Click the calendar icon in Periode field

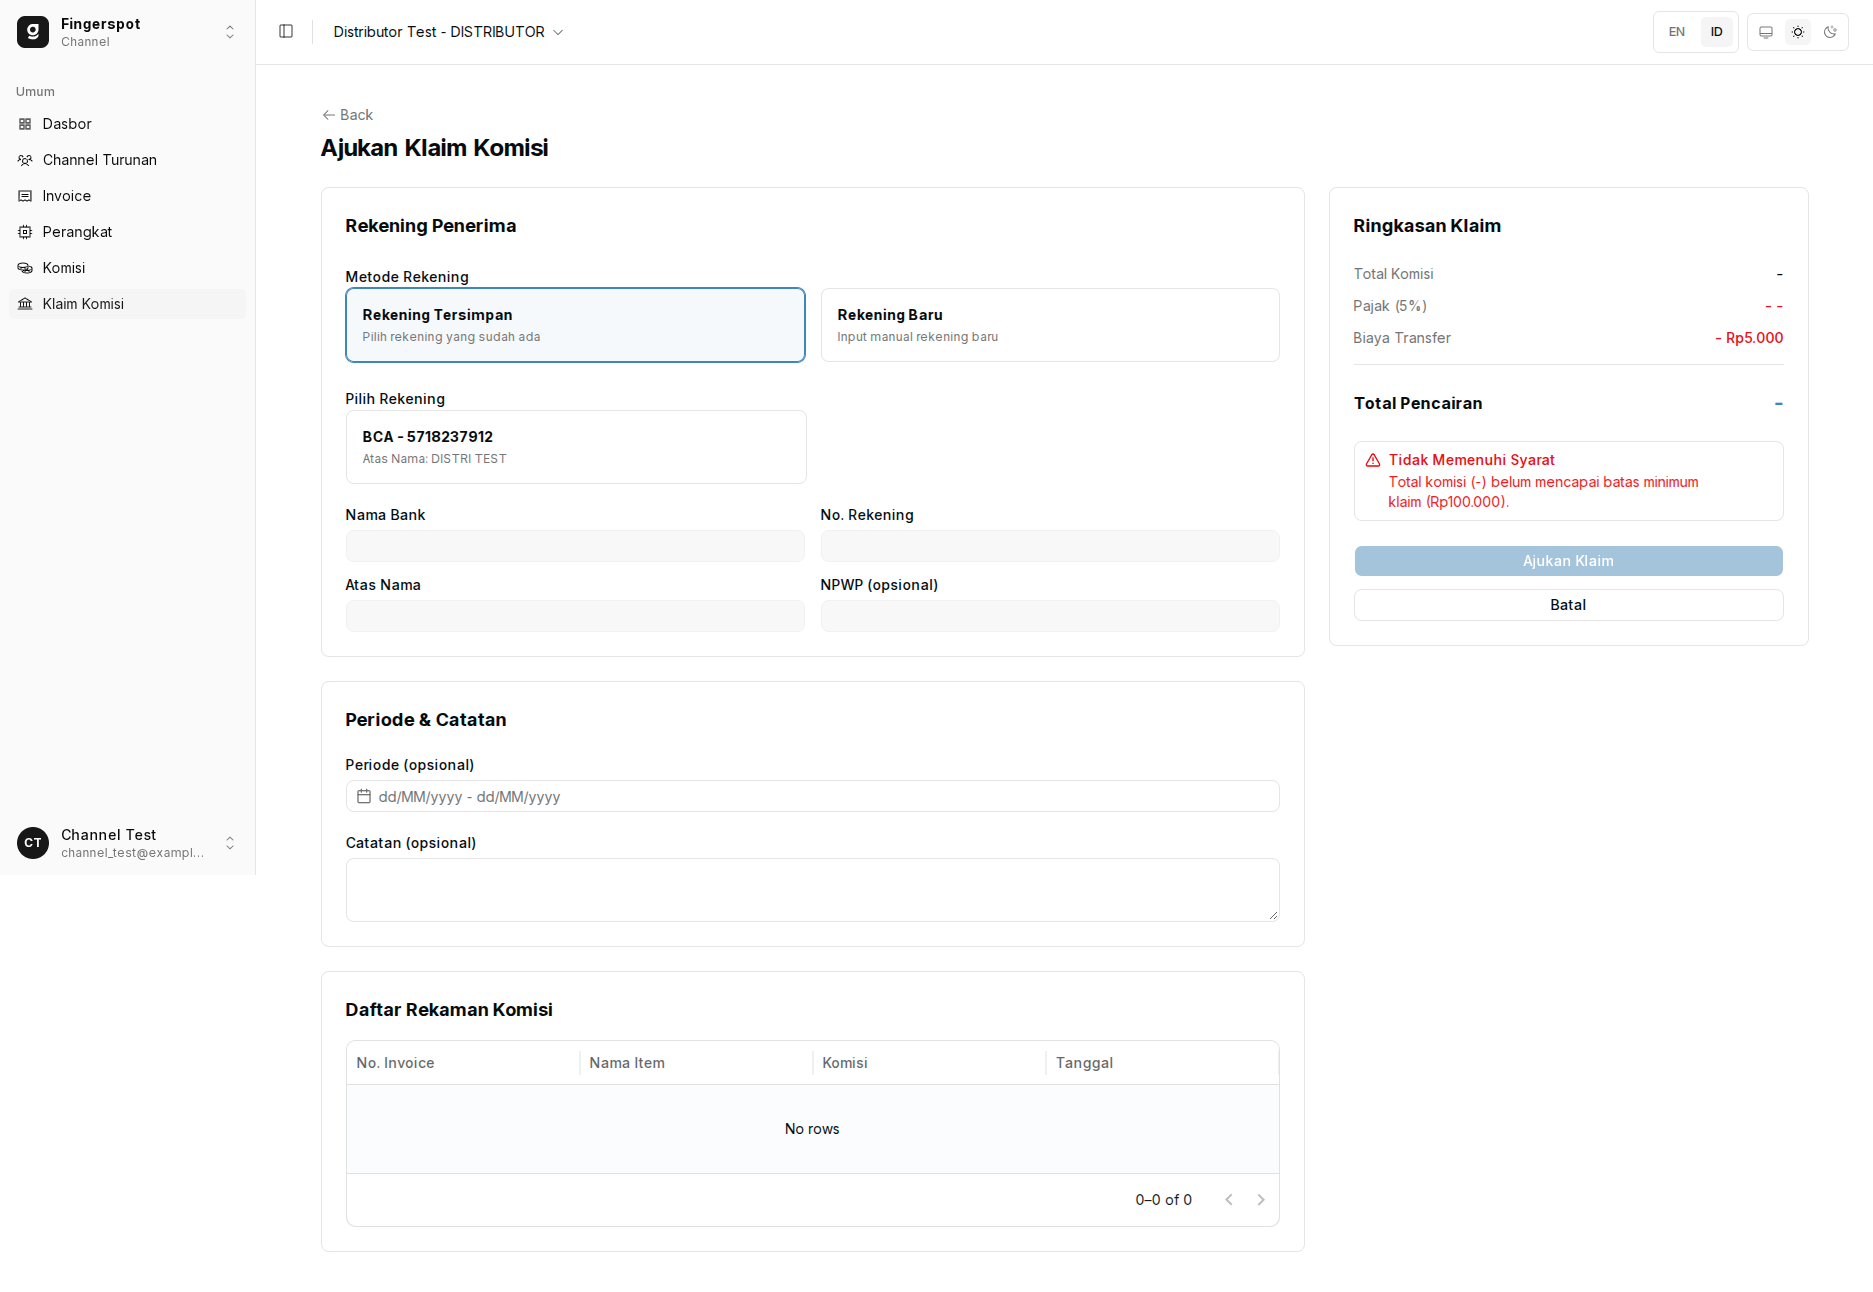364,797
